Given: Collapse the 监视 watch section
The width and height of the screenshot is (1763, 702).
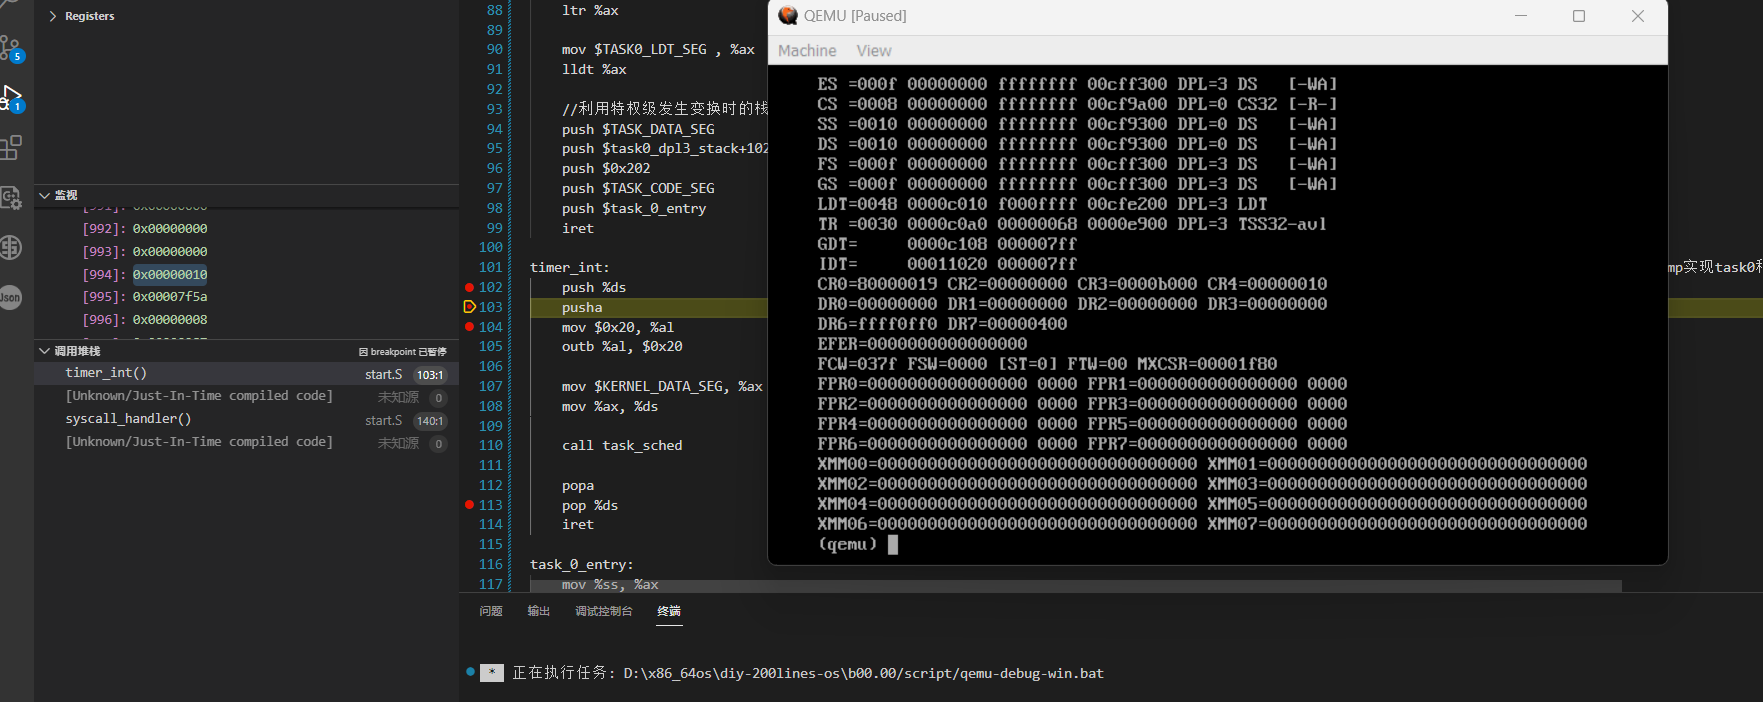Looking at the screenshot, I should 44,195.
